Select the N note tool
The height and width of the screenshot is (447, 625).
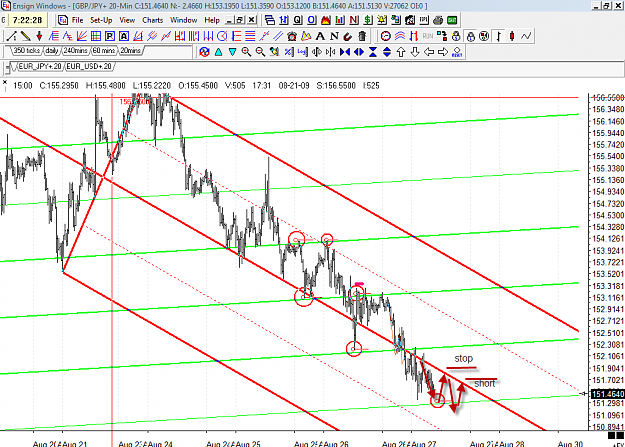(334, 36)
